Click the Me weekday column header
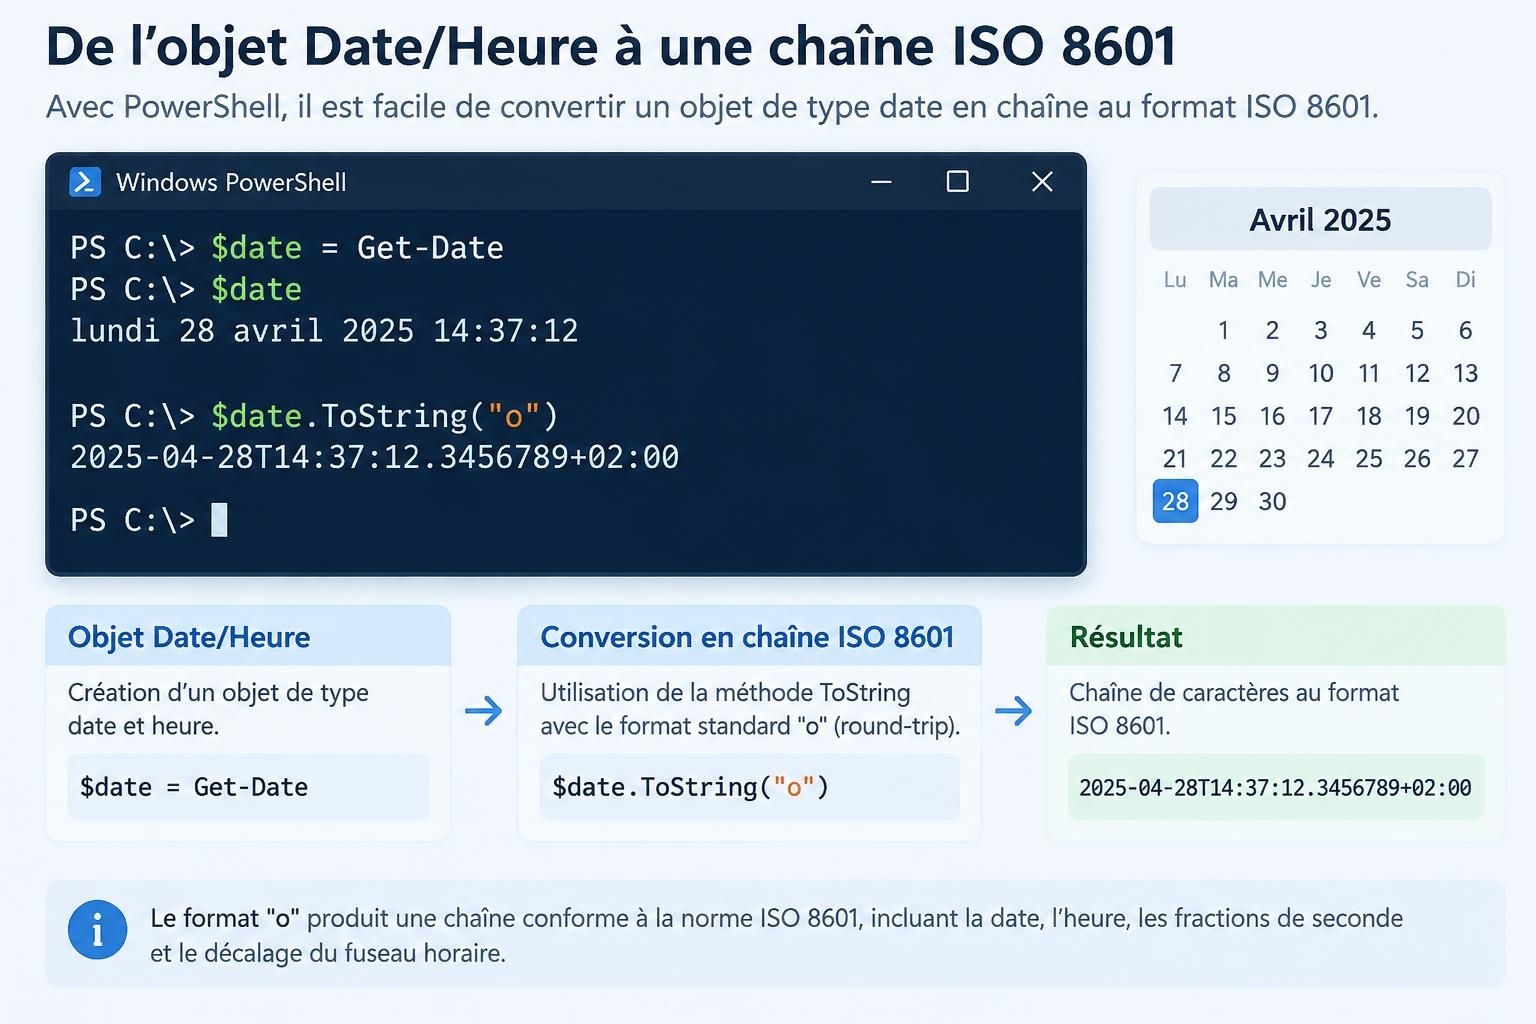This screenshot has width=1536, height=1024. coord(1272,280)
